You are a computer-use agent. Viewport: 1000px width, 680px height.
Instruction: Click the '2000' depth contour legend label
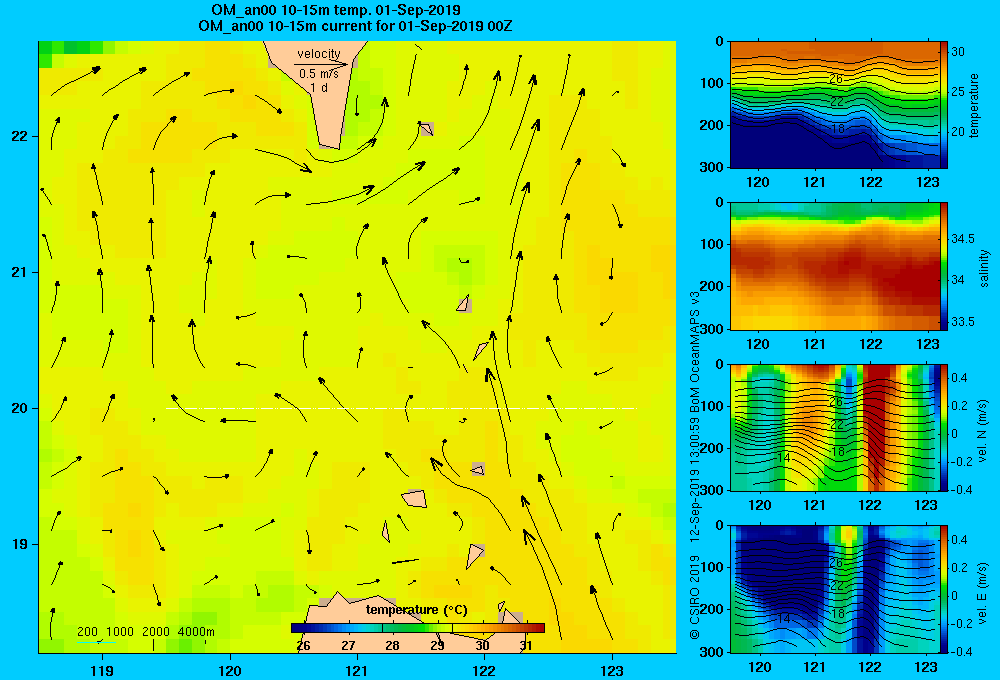point(156,632)
